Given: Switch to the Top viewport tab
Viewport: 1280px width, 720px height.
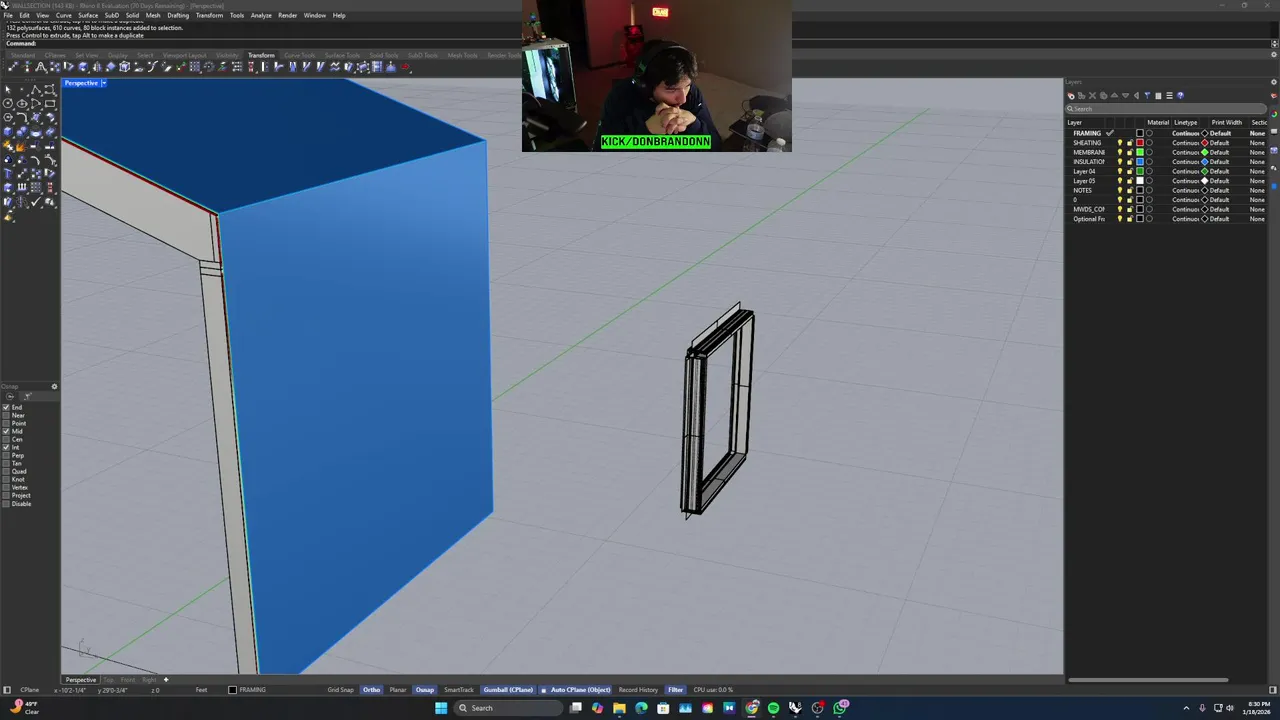Looking at the screenshot, I should (109, 680).
